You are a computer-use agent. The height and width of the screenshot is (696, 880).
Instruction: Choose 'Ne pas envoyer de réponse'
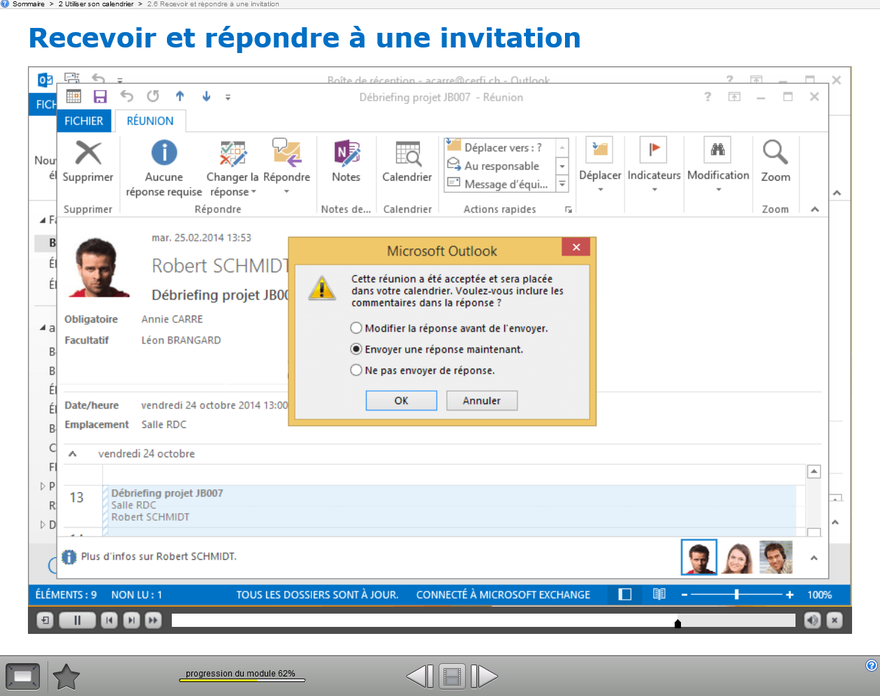[x=357, y=370]
